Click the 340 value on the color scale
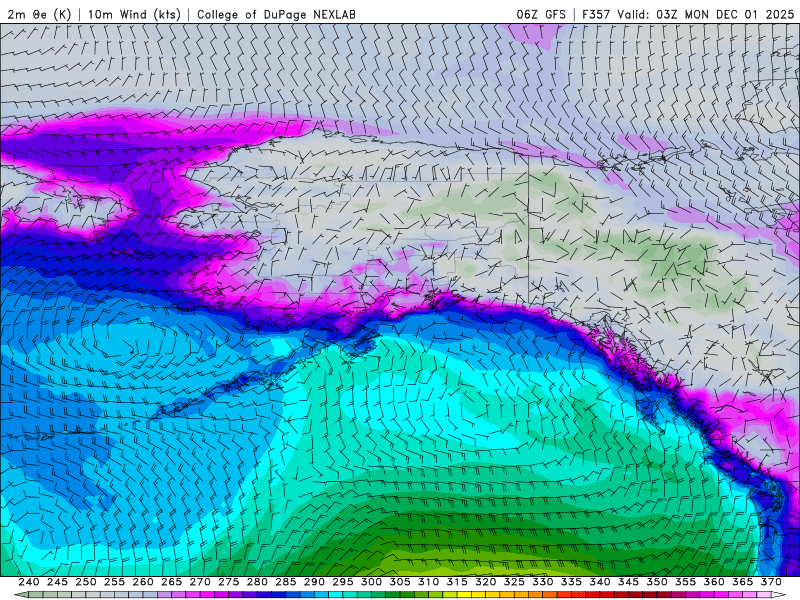 tap(600, 582)
